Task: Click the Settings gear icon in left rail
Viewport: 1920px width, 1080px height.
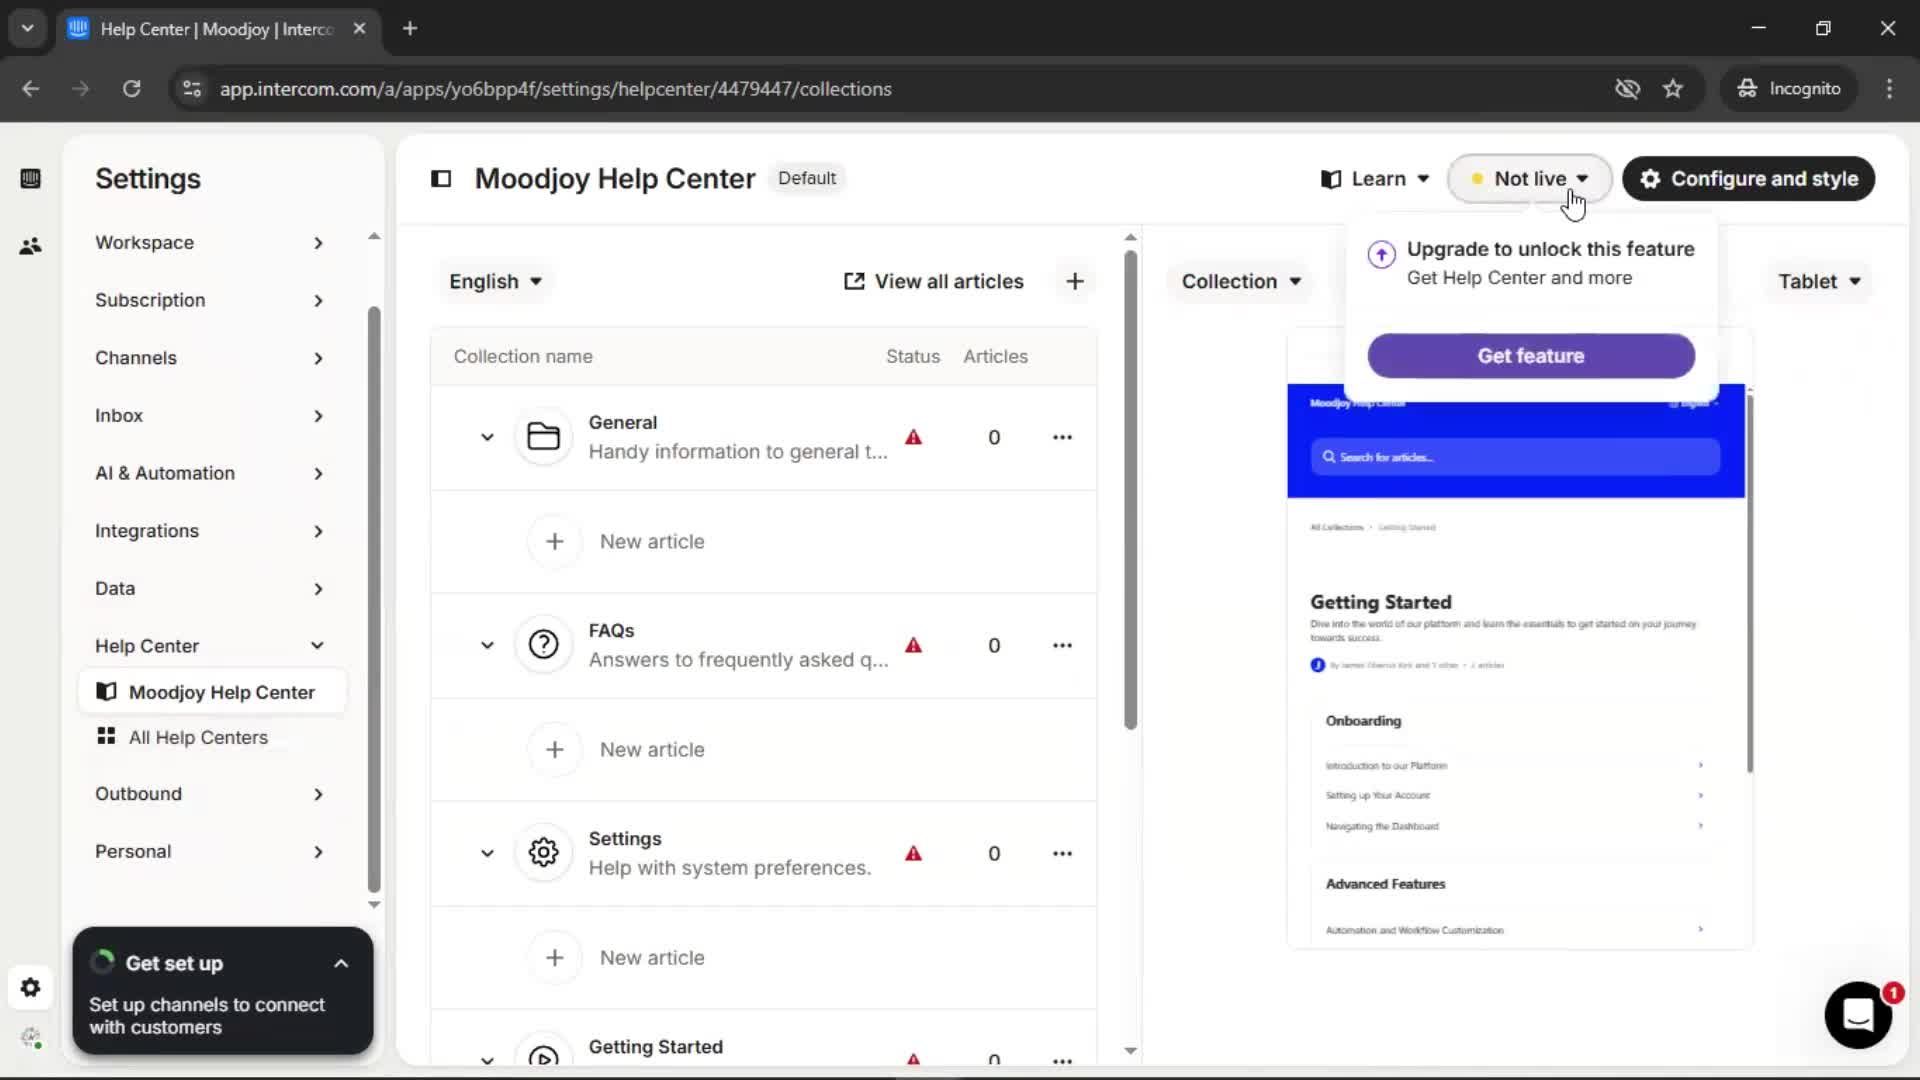Action: point(30,988)
